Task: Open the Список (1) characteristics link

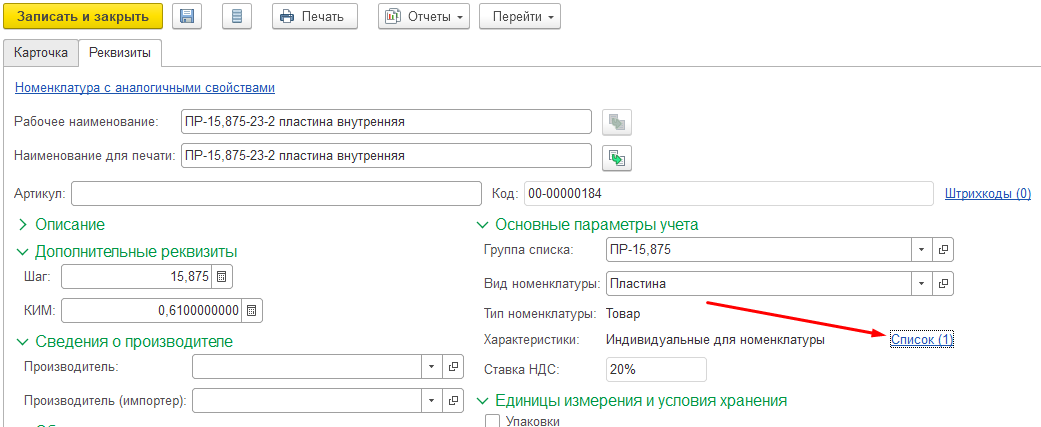Action: [x=922, y=339]
